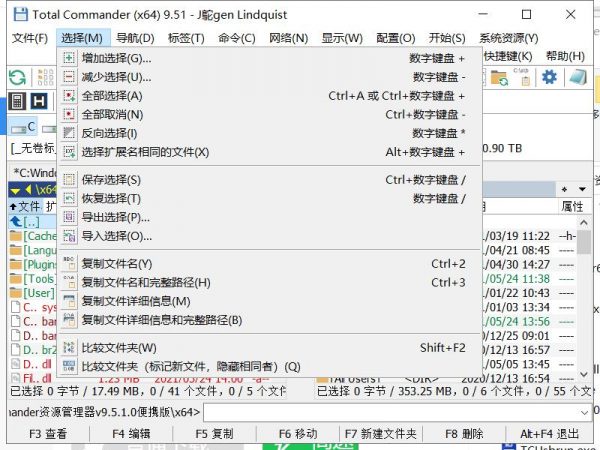Choose 反向选择(I) invert selection
The width and height of the screenshot is (600, 450).
[269, 133]
